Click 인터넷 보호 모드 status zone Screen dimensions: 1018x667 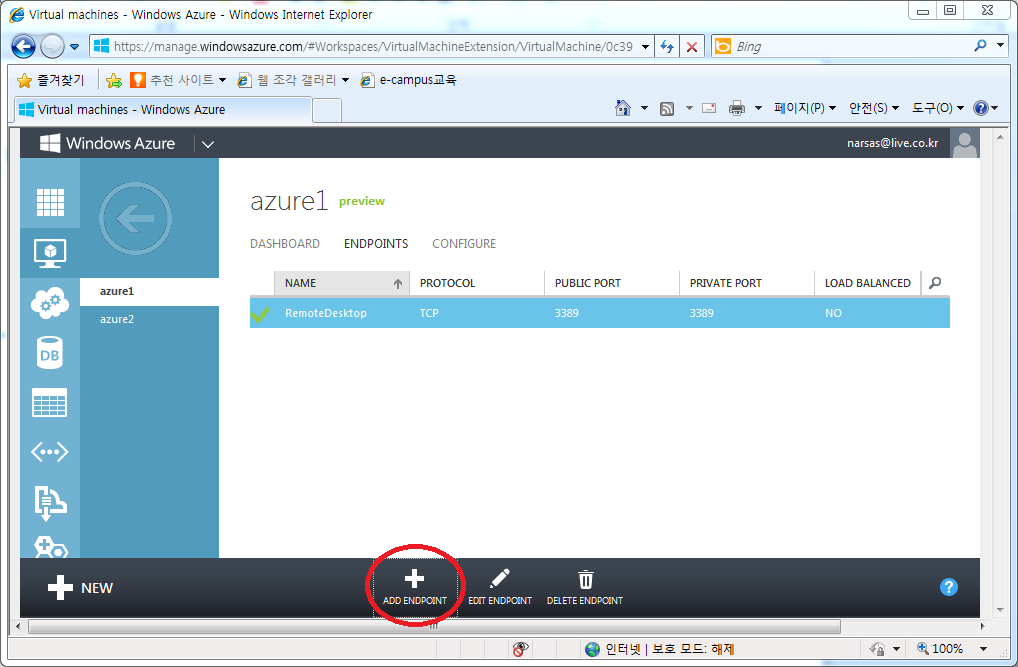pyautogui.click(x=659, y=649)
